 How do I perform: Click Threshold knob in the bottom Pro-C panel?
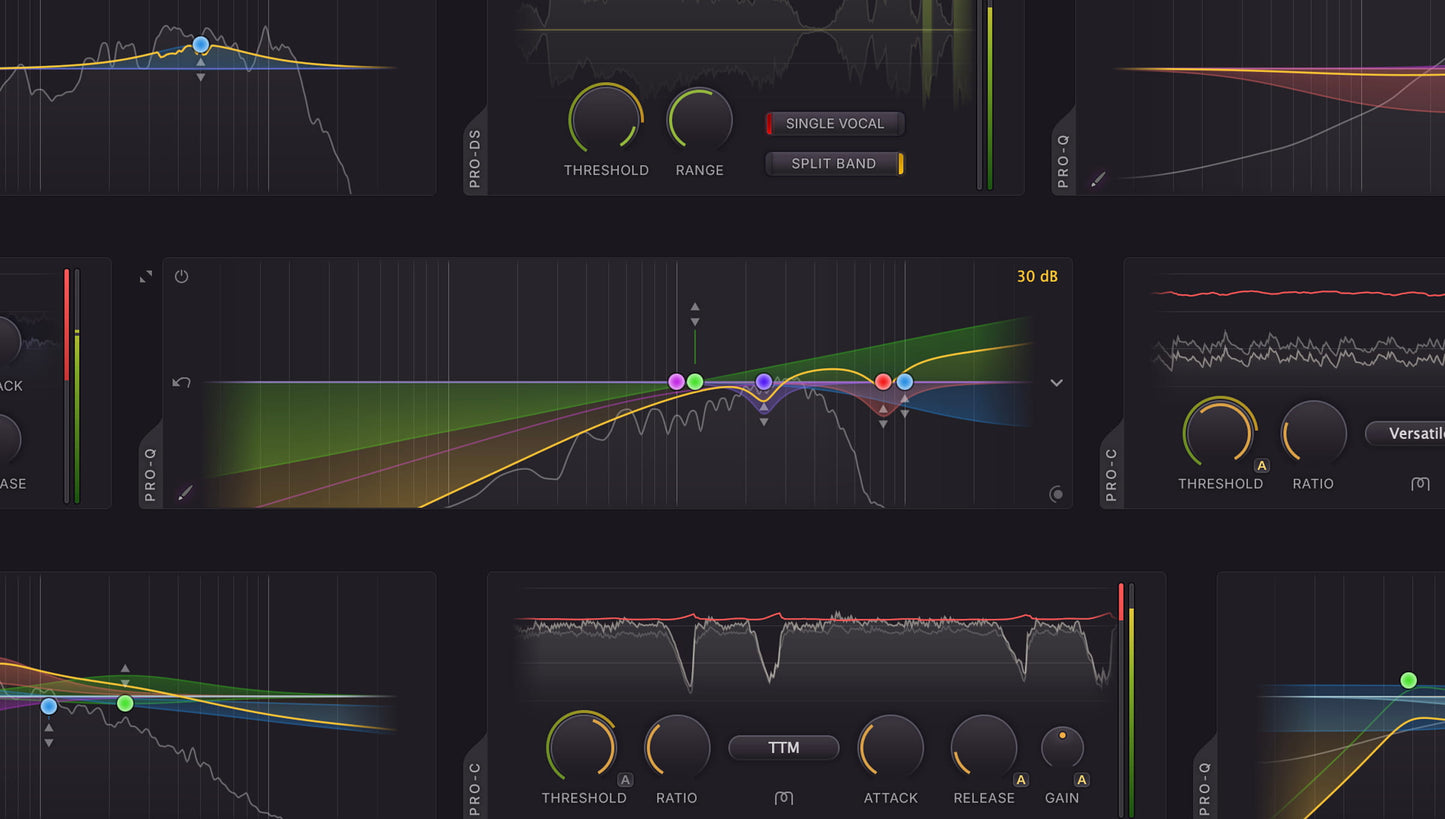584,747
